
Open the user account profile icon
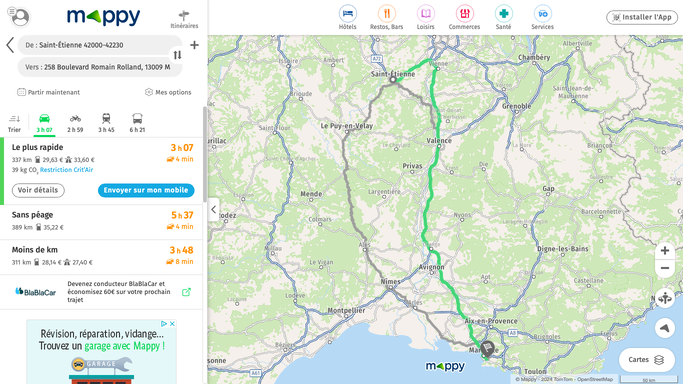[x=19, y=17]
